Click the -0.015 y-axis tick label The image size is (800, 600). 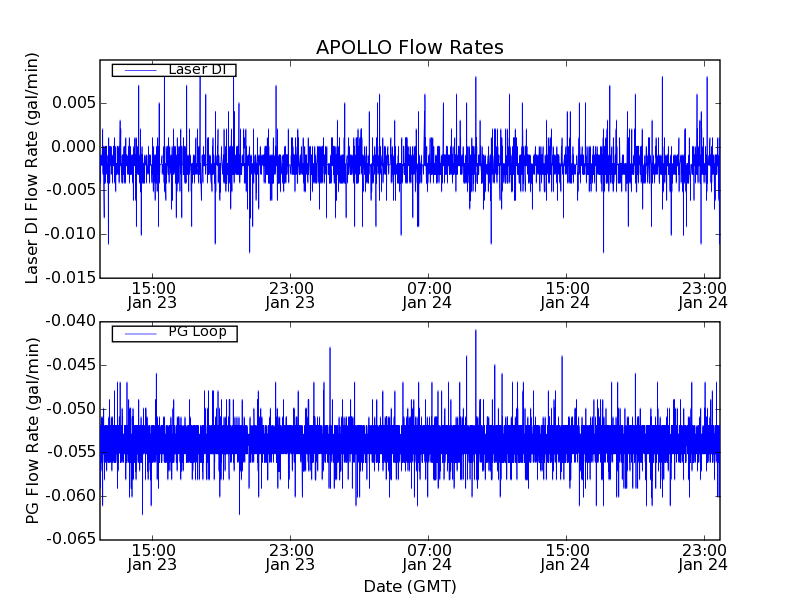pos(71,278)
